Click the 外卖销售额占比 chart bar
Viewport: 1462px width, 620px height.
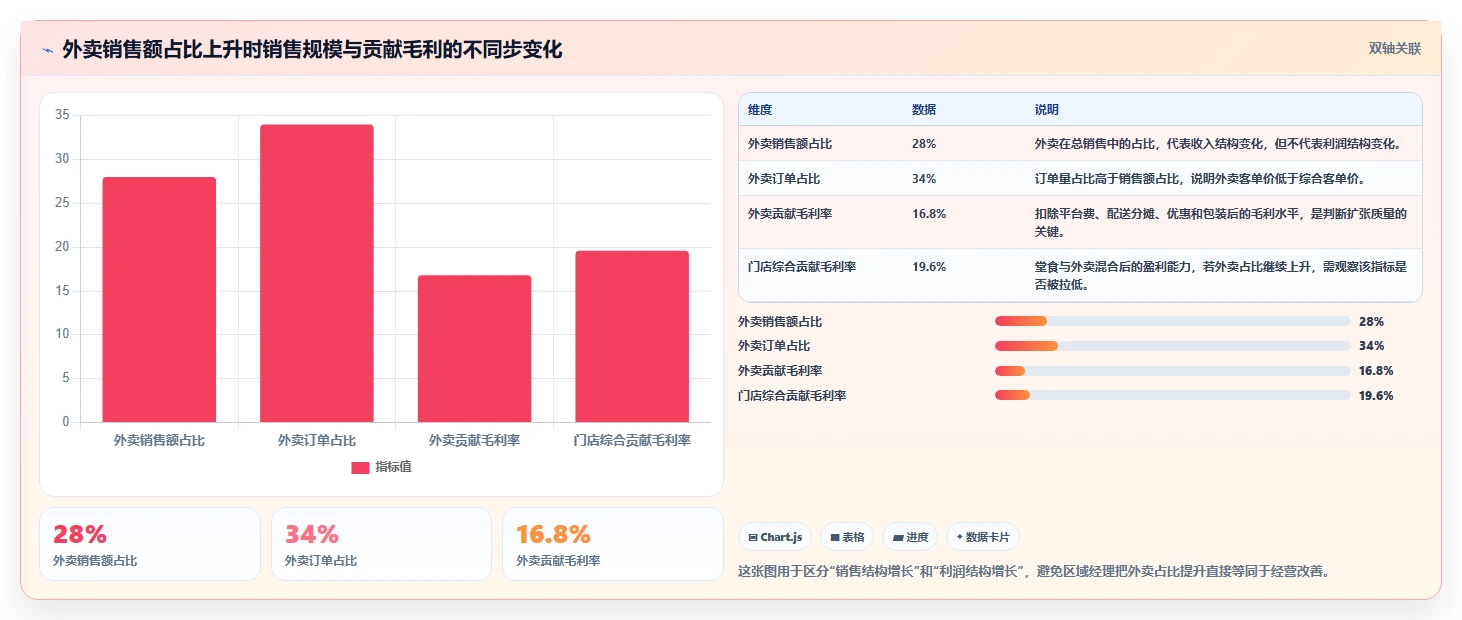pyautogui.click(x=159, y=299)
